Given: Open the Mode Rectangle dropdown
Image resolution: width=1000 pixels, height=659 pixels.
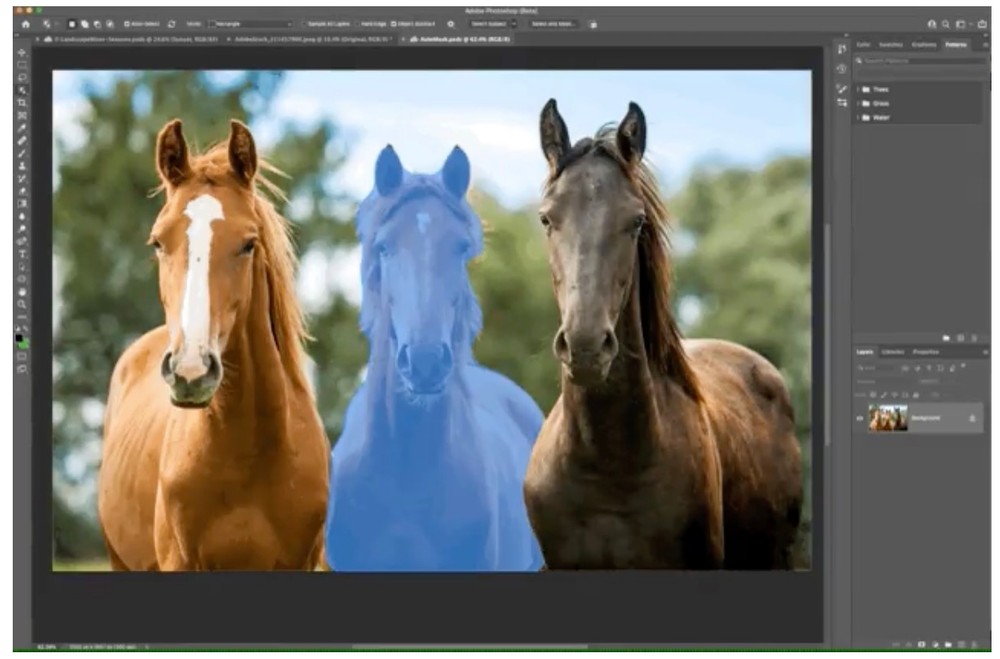Looking at the screenshot, I should pos(250,23).
